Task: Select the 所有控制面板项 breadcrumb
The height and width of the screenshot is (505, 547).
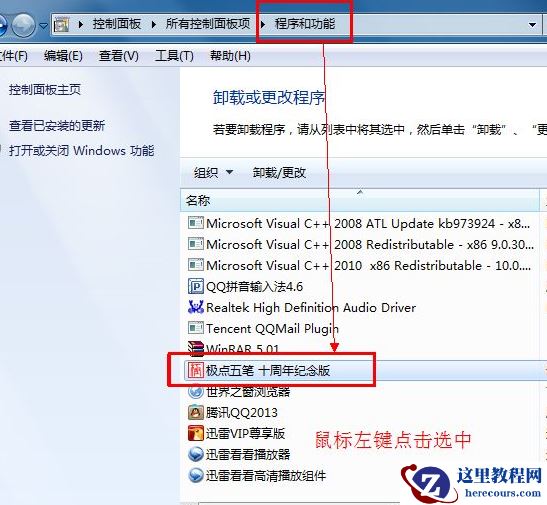Action: [x=208, y=24]
